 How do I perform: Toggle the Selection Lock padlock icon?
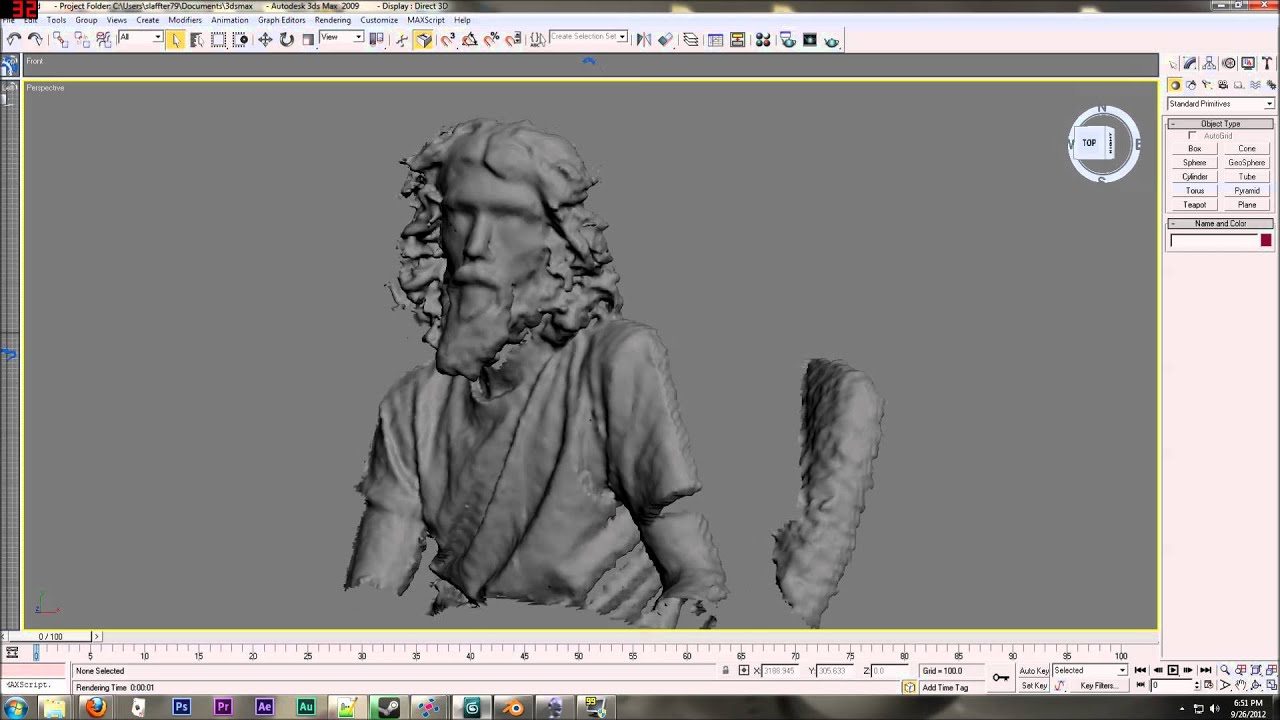tap(726, 671)
